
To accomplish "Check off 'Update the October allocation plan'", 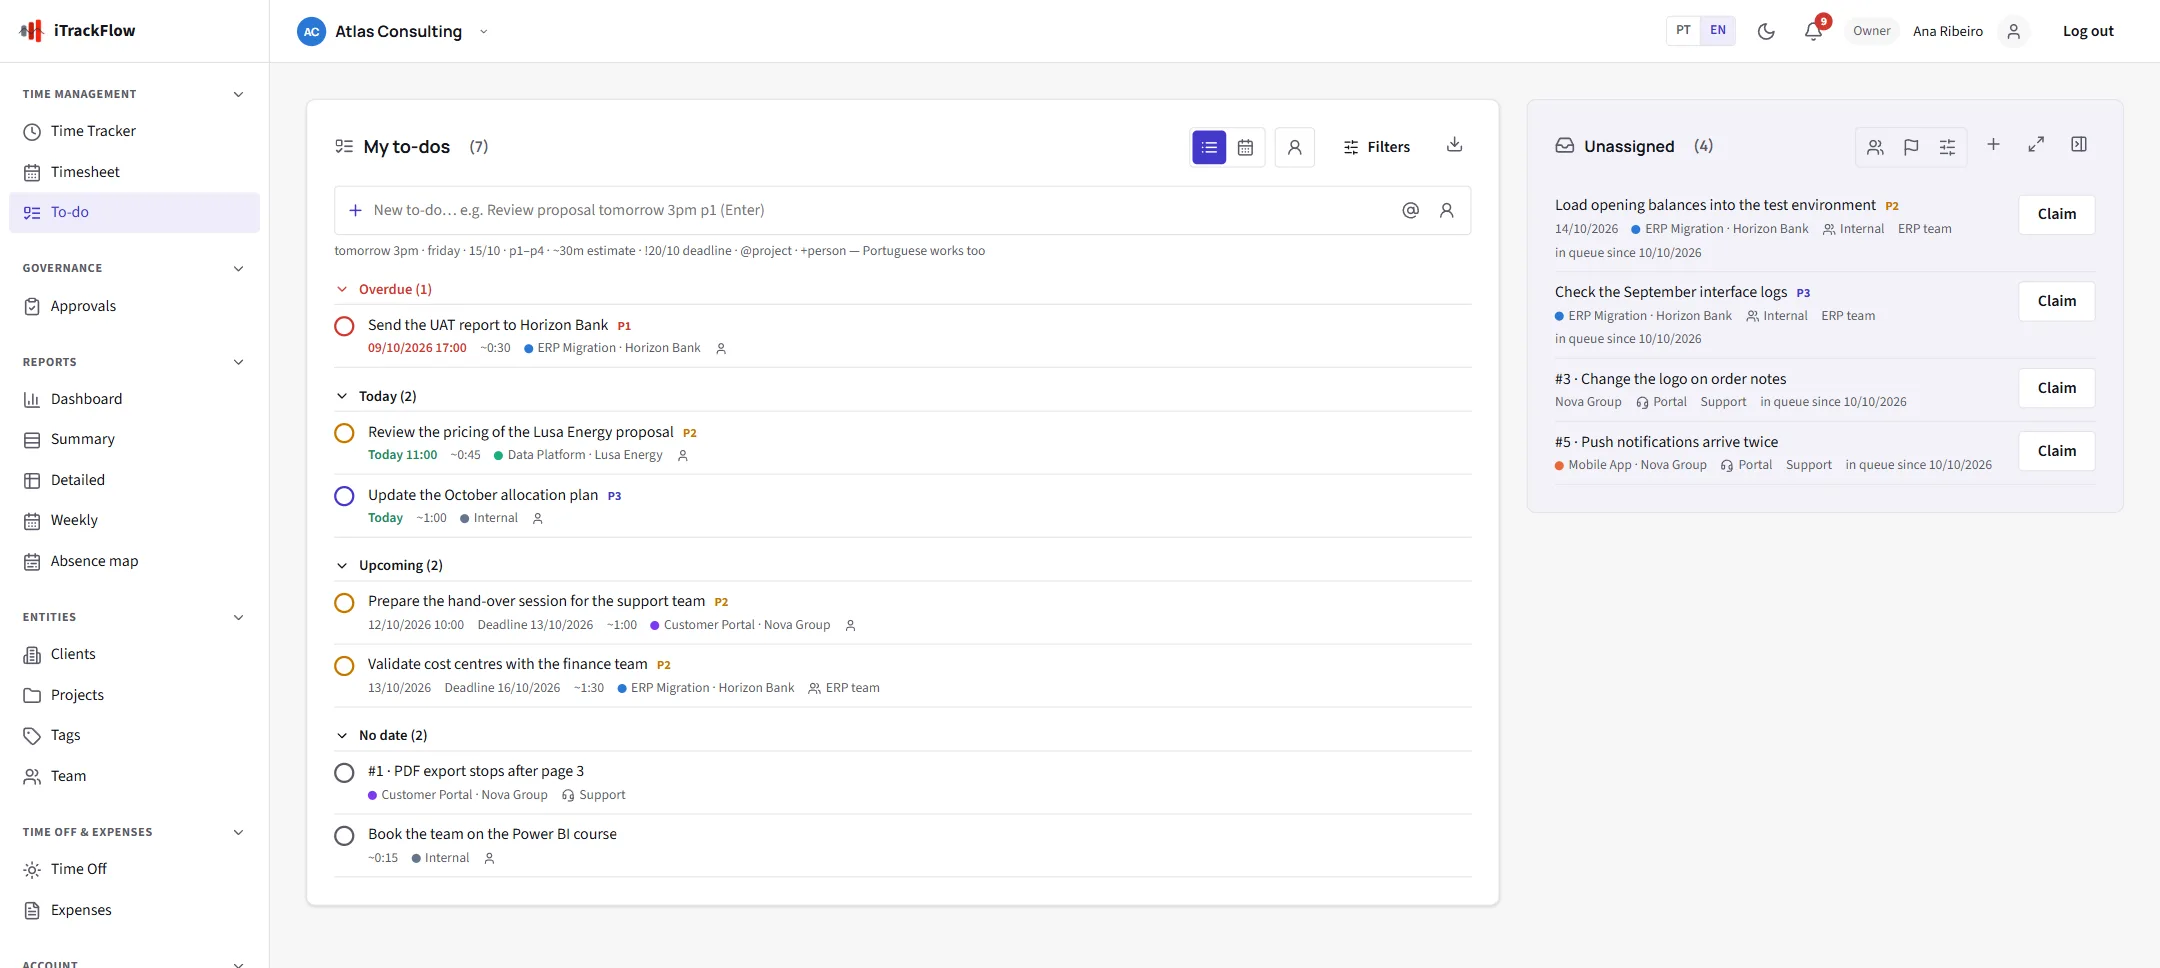I will [344, 496].
